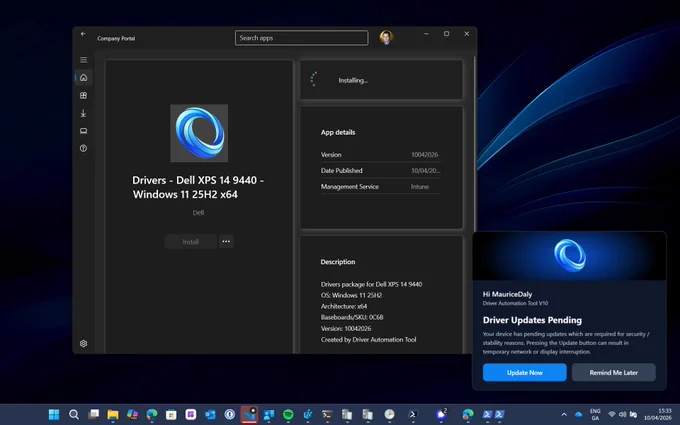Open the Windows Start menu

click(54, 415)
